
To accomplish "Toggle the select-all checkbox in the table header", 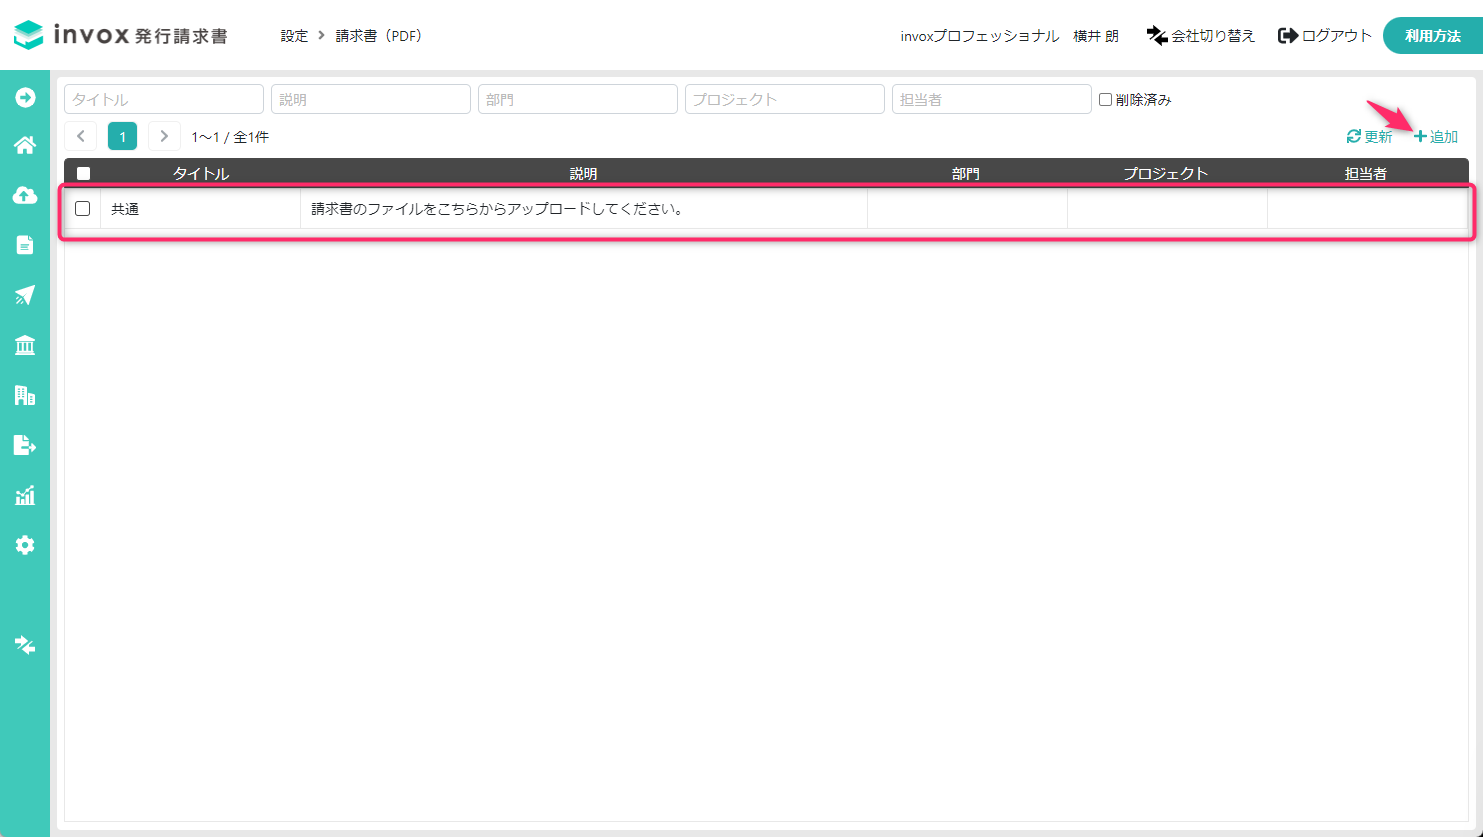I will [x=83, y=172].
